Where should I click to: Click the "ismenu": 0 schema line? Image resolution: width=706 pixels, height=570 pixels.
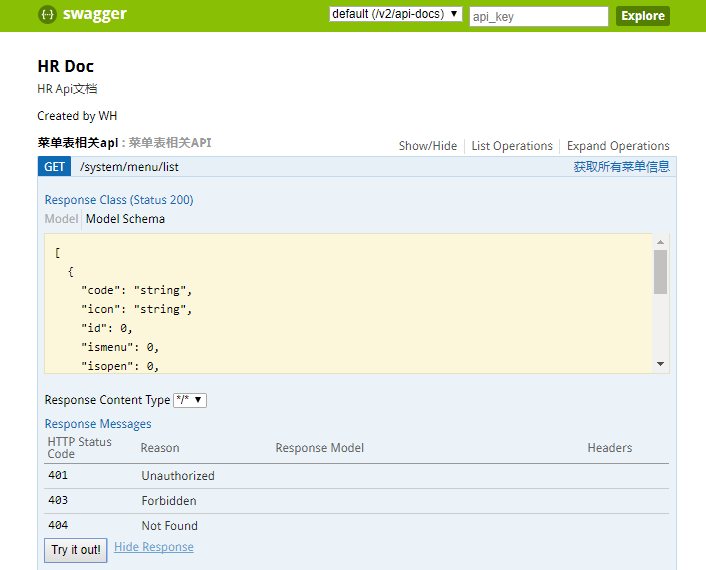tap(119, 347)
